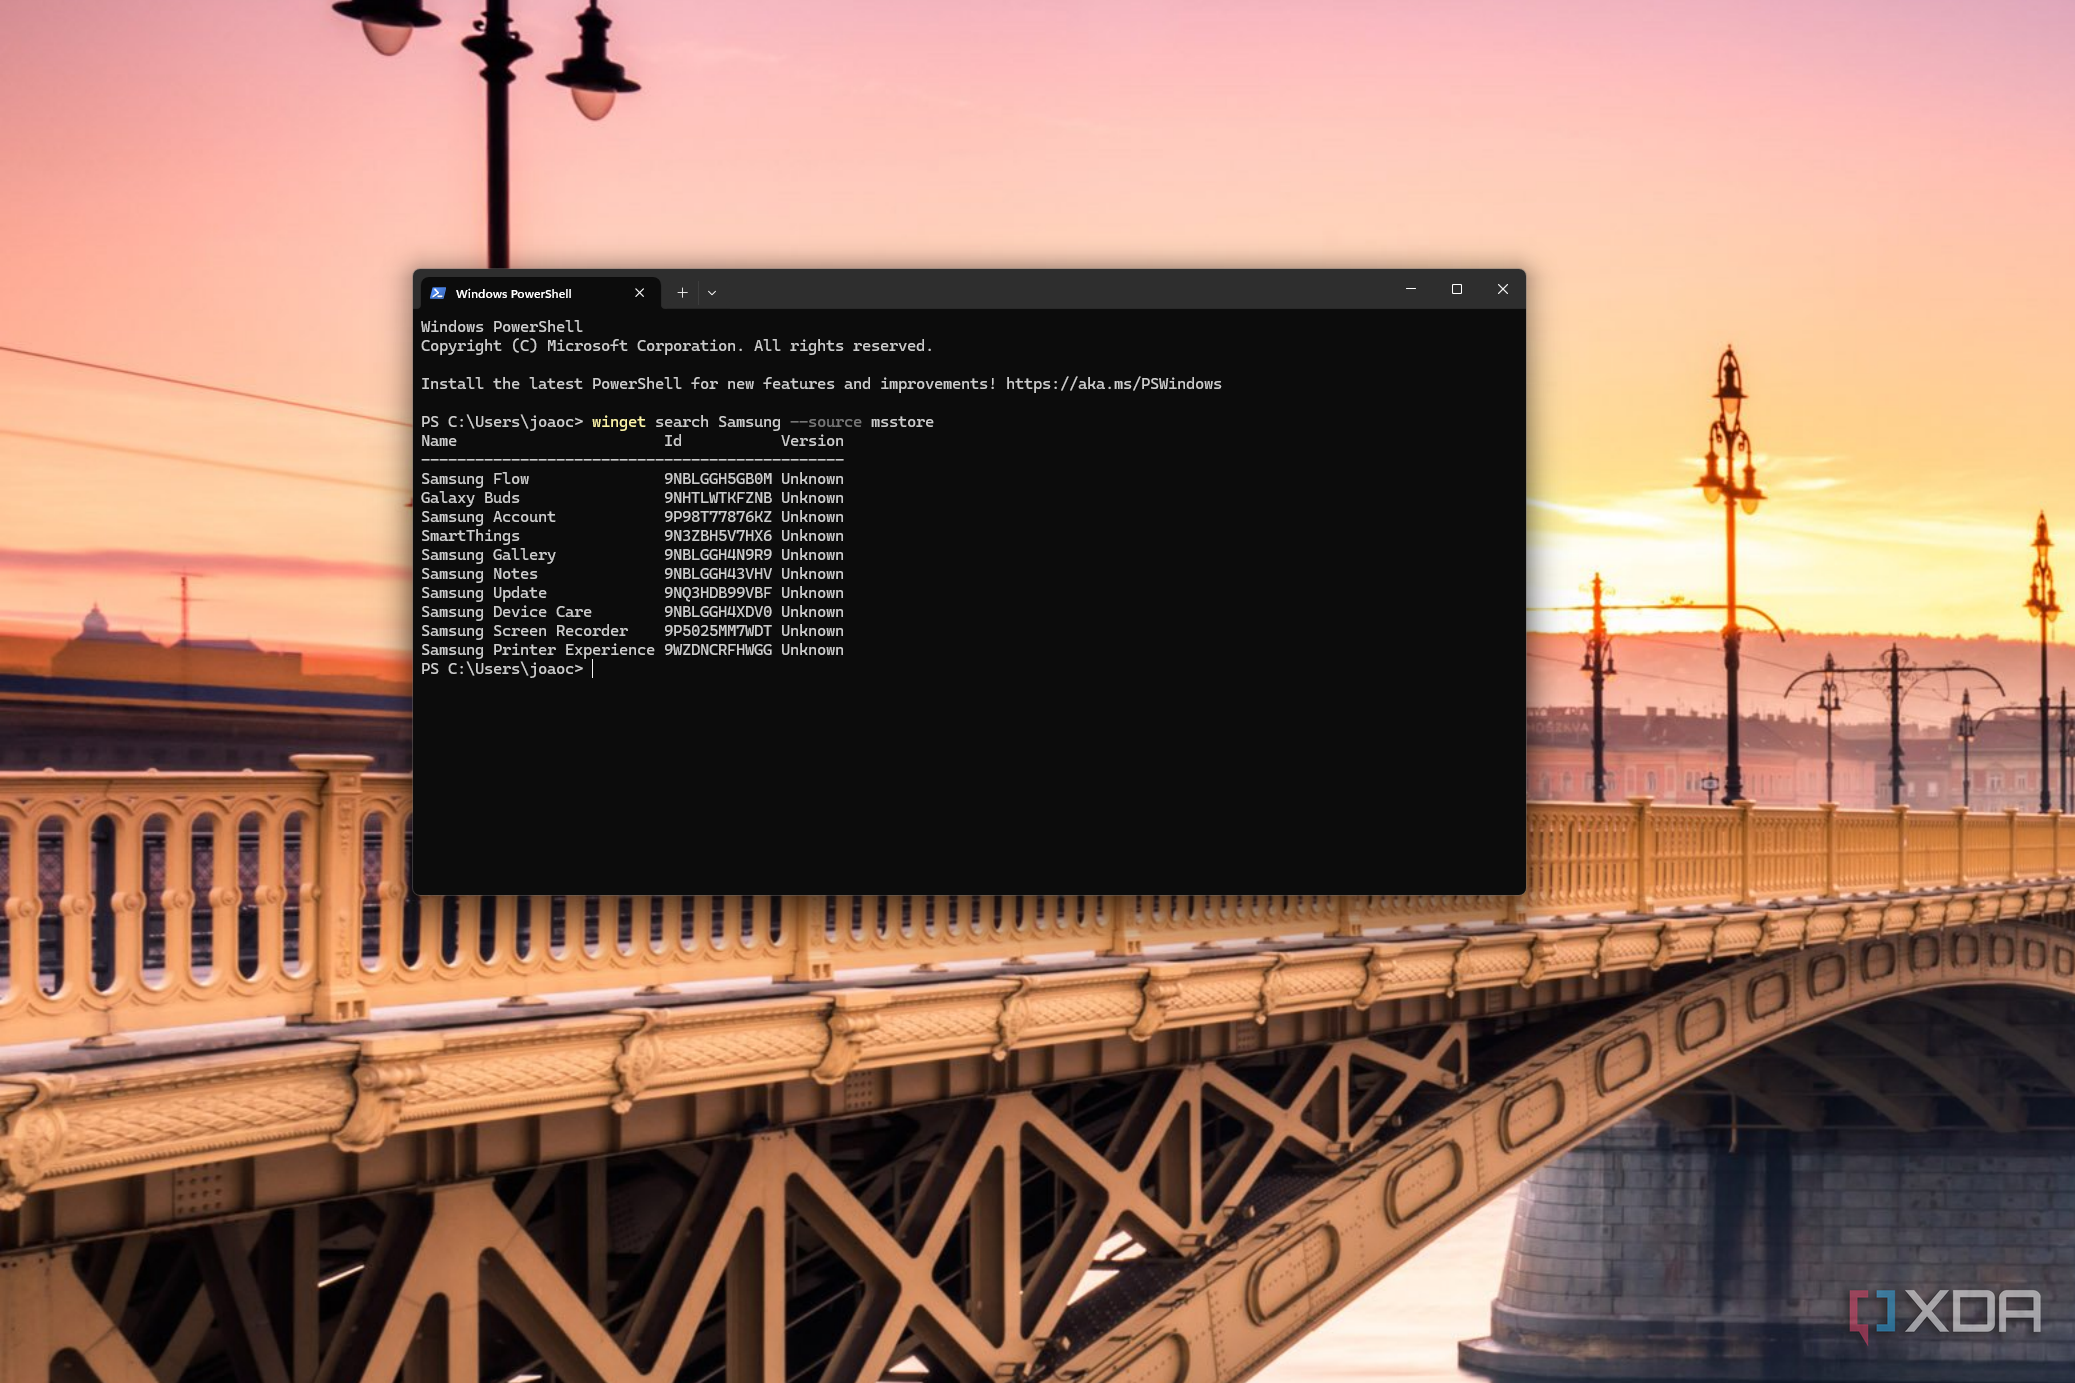Click the 'Samsung Update' row name
The height and width of the screenshot is (1383, 2075).
(484, 593)
